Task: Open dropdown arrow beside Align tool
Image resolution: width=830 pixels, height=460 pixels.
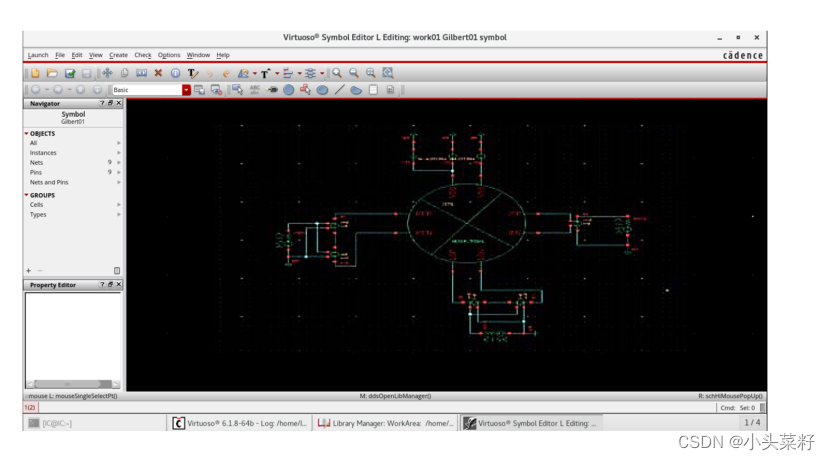Action: (300, 74)
